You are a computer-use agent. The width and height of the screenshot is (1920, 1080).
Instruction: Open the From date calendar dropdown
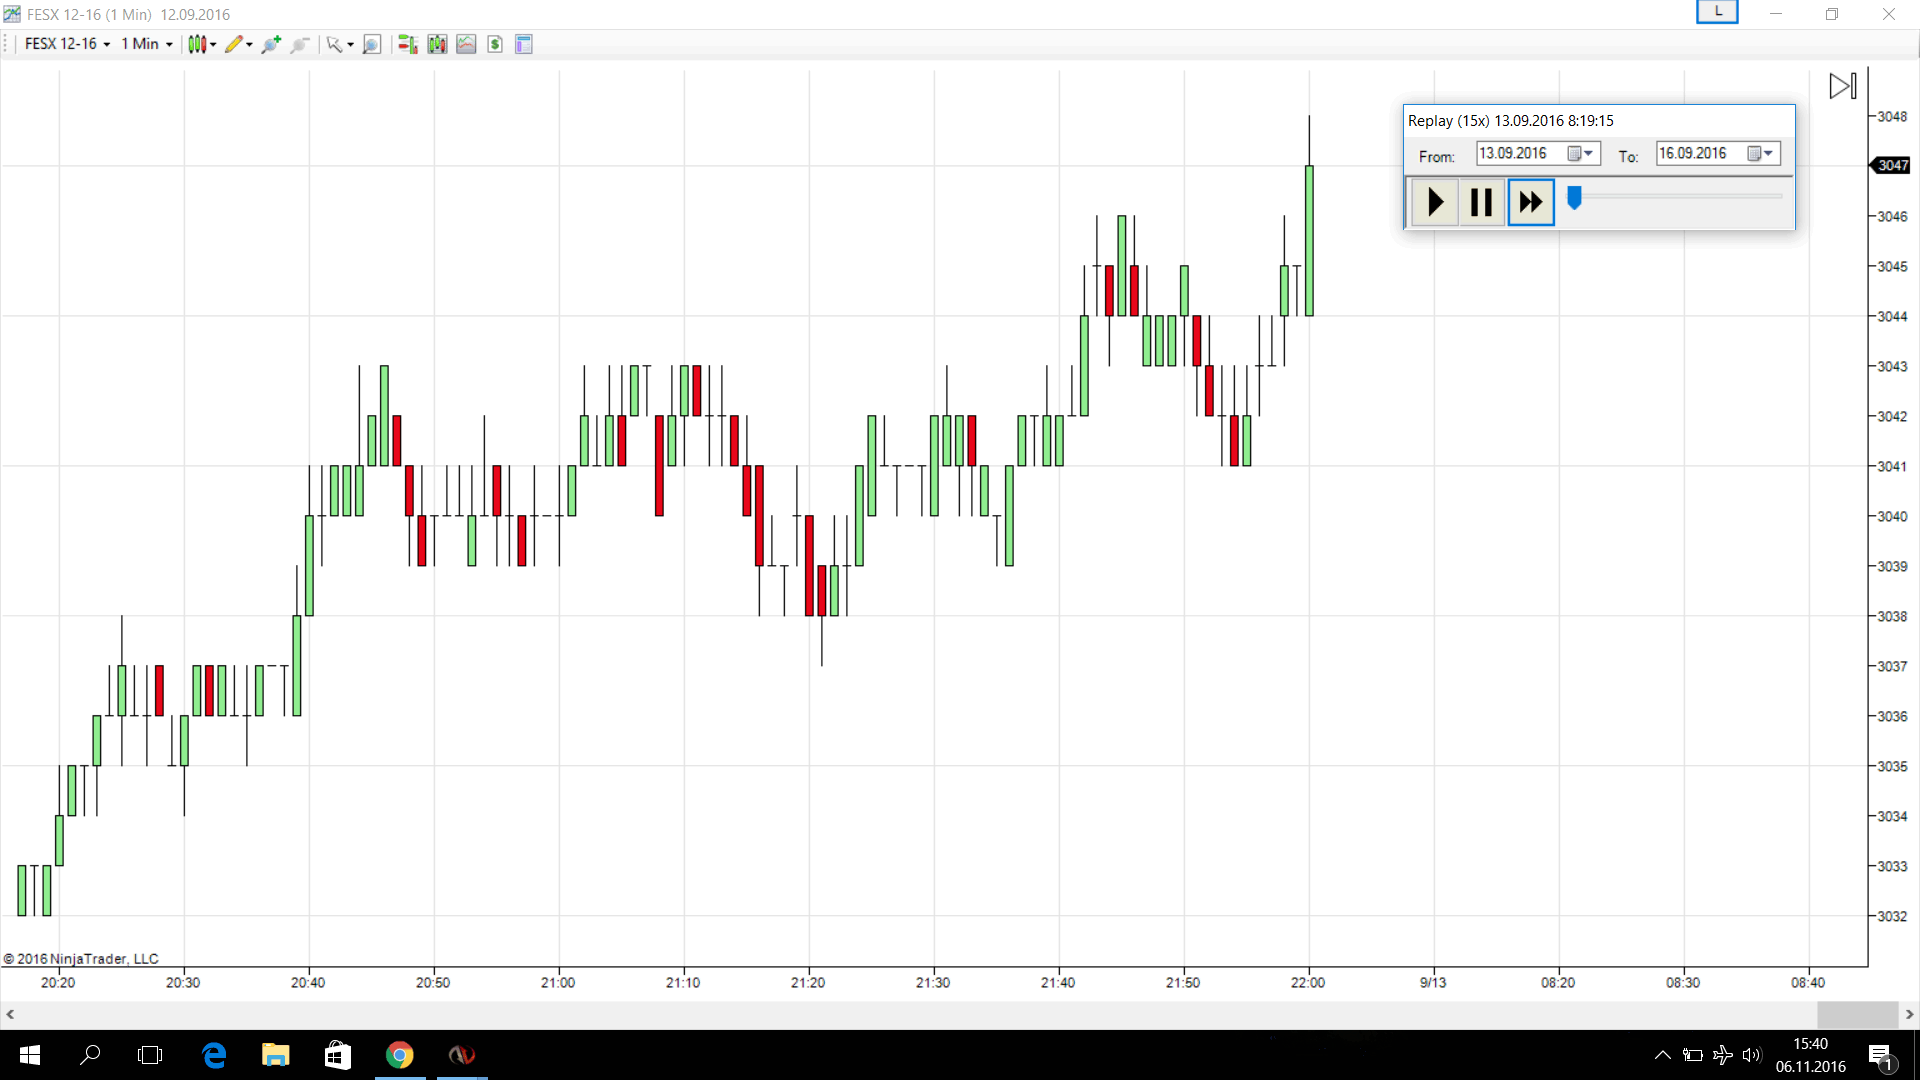1580,153
